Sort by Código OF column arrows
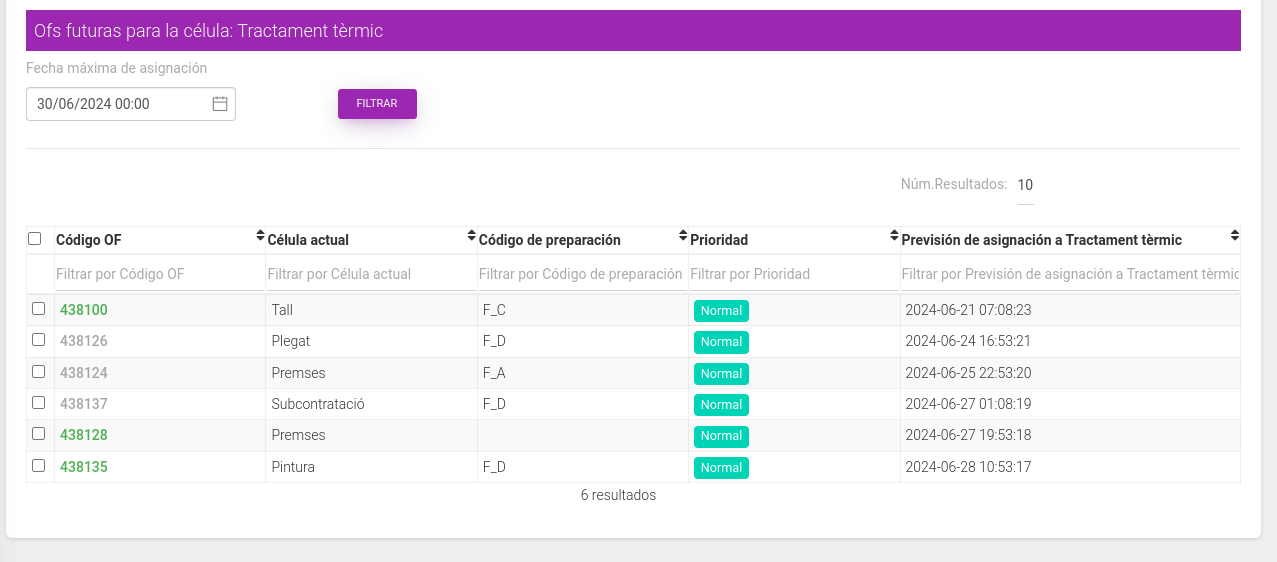Image resolution: width=1277 pixels, height=562 pixels. (x=260, y=236)
